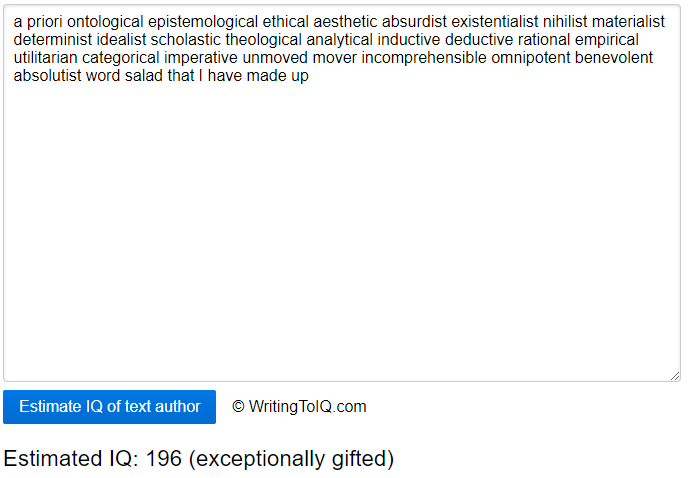Viewport: 690px width, 478px height.
Task: Click the WritingToIQ.com copyright text
Action: coord(299,407)
